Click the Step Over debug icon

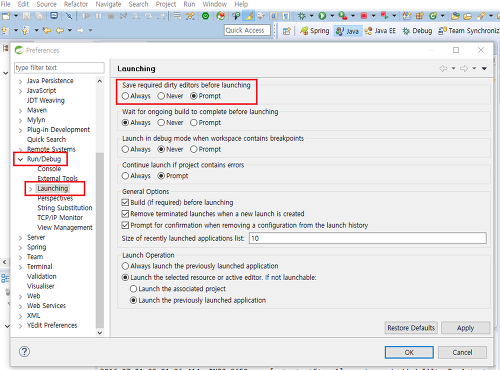(x=148, y=16)
